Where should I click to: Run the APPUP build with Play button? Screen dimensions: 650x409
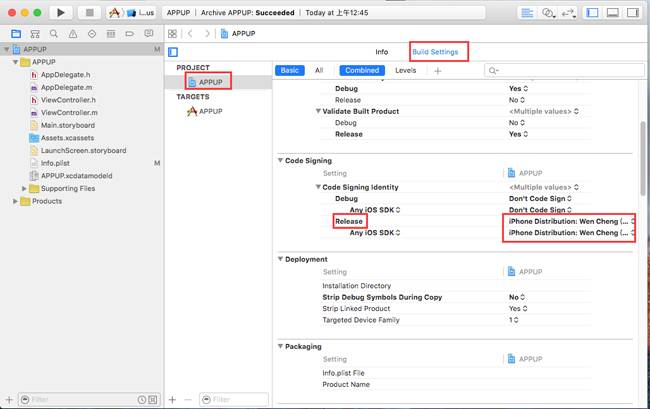click(61, 12)
